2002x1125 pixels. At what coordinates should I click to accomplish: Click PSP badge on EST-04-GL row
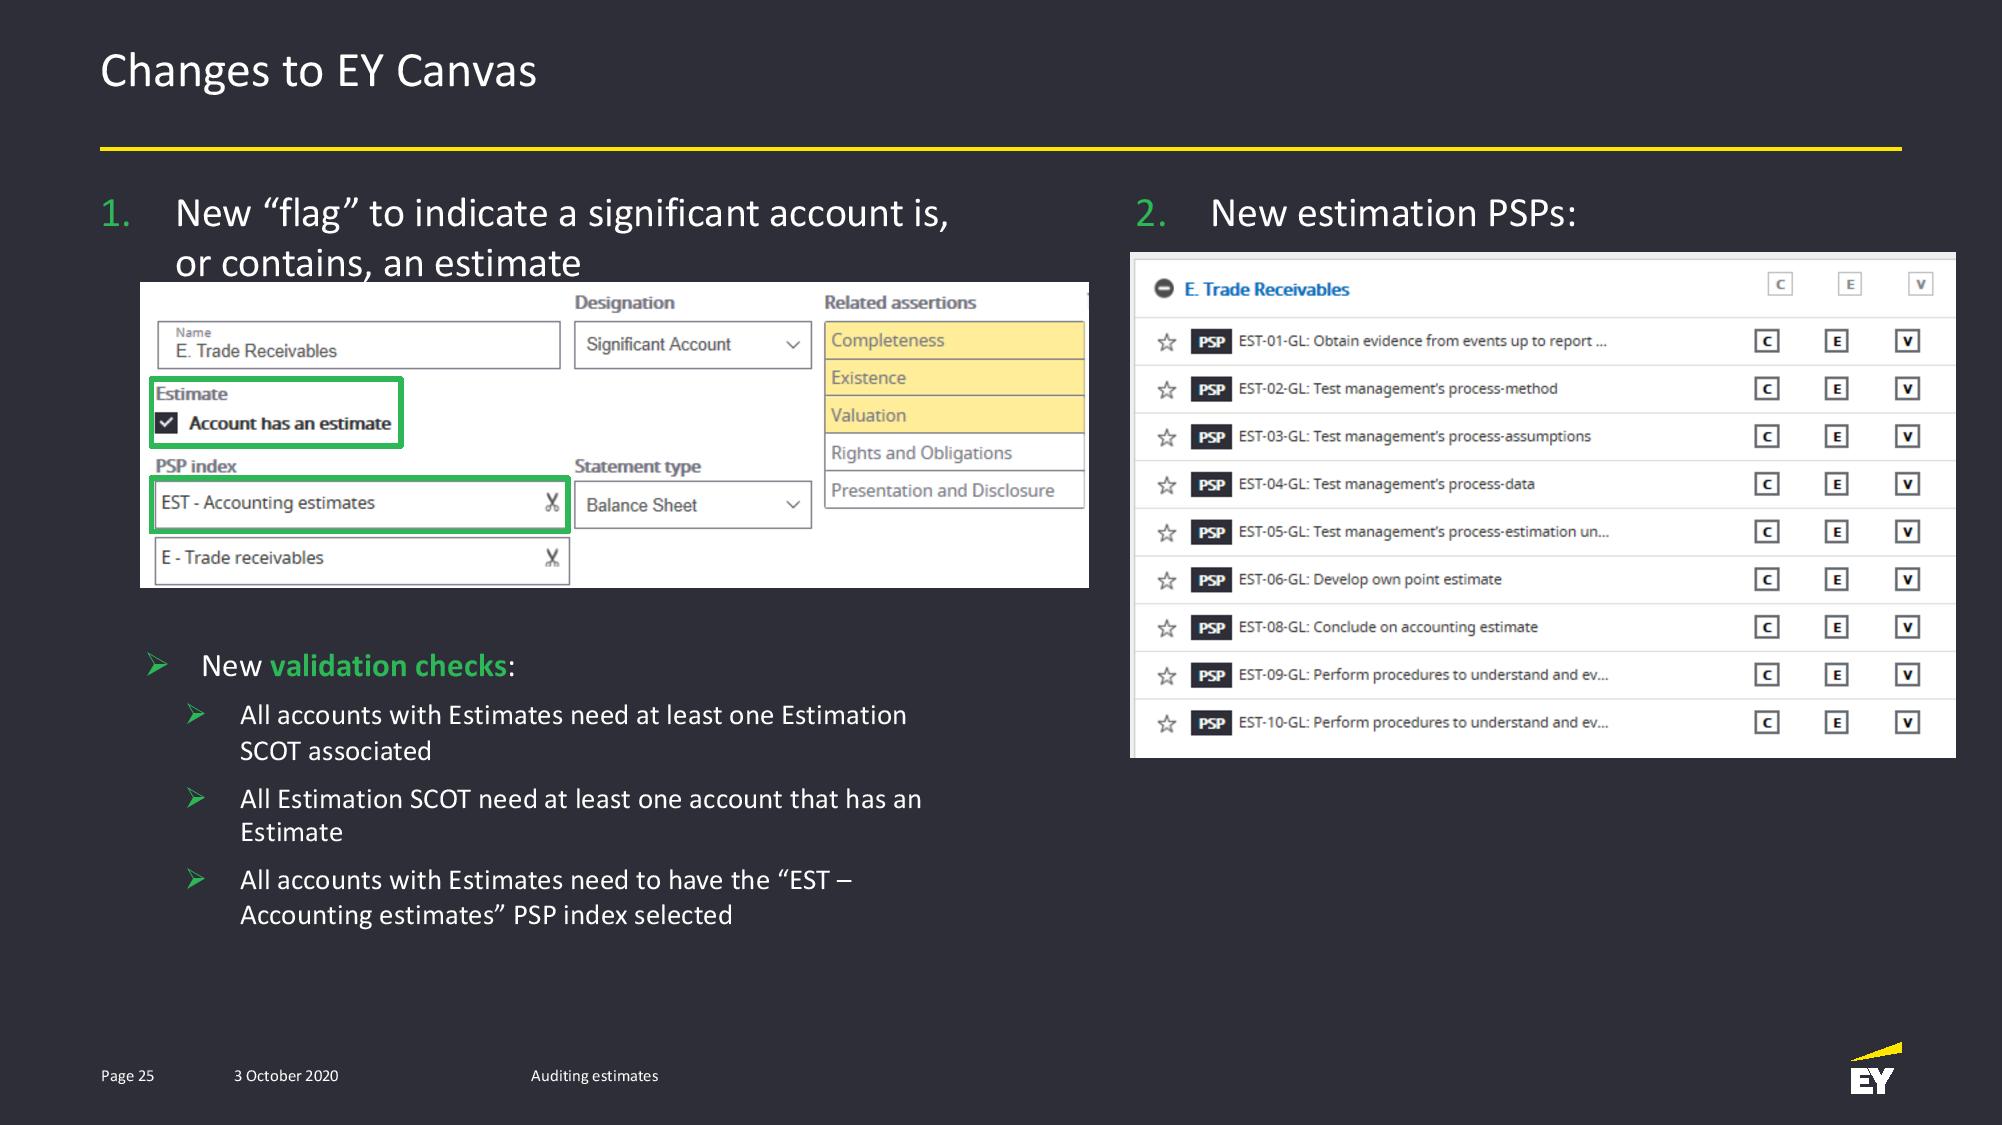coord(1211,485)
